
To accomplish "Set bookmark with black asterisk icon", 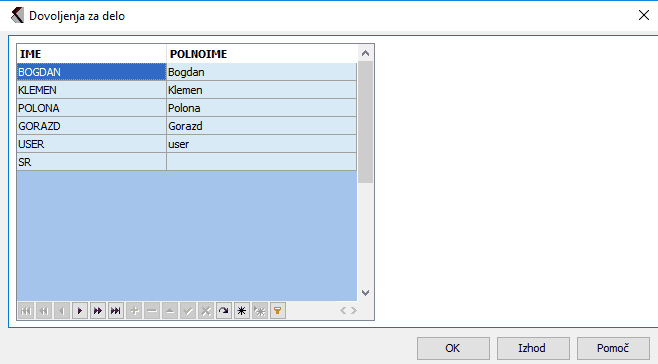I will pyautogui.click(x=242, y=311).
